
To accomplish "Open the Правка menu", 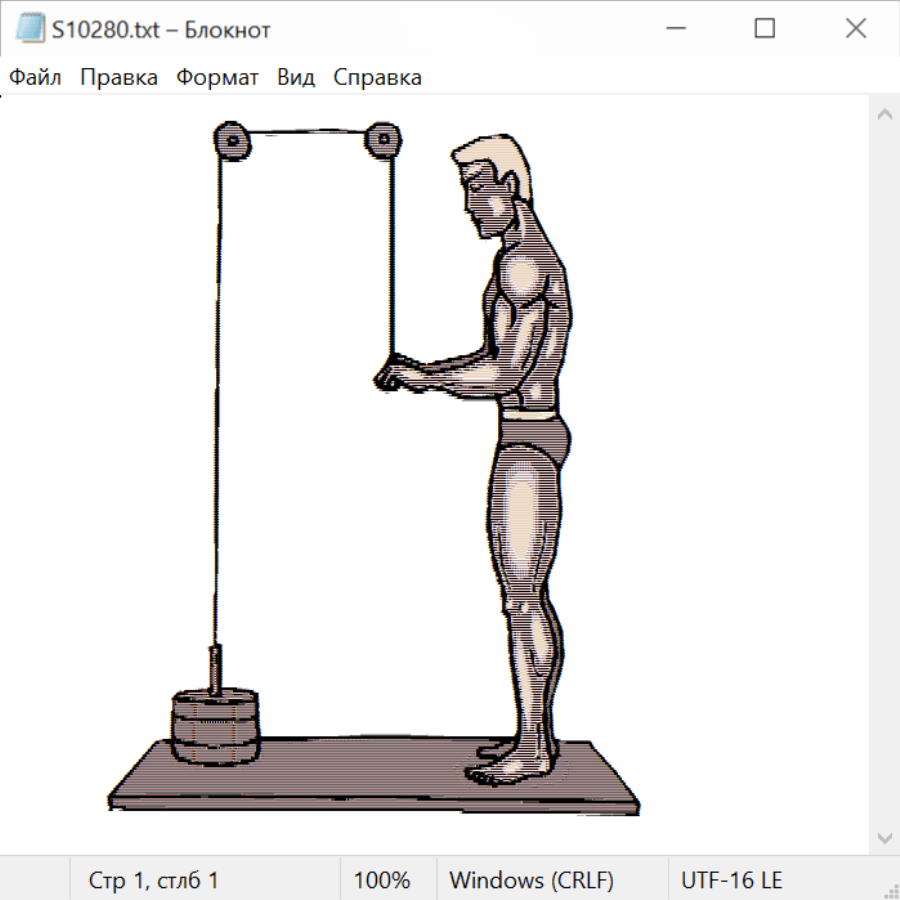I will pos(118,77).
